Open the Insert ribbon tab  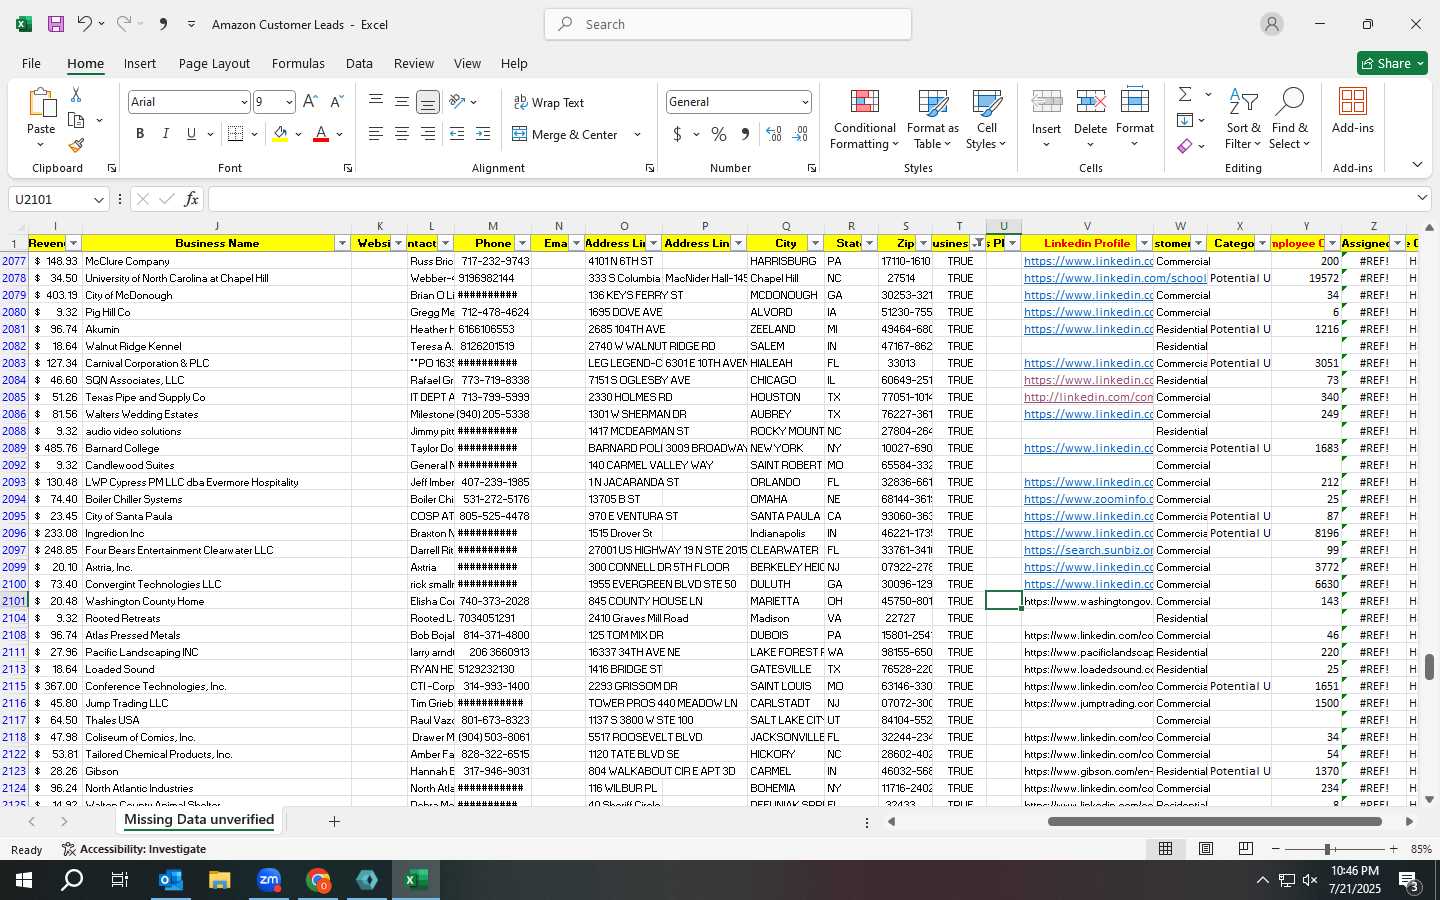pyautogui.click(x=140, y=63)
